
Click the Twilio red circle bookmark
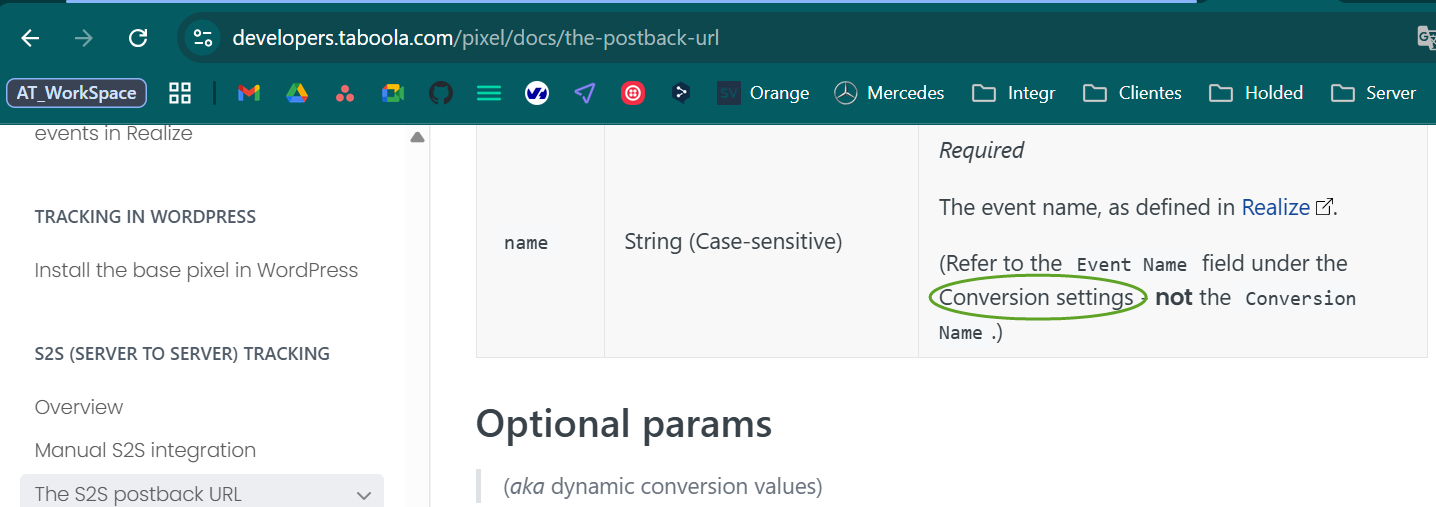pos(633,93)
